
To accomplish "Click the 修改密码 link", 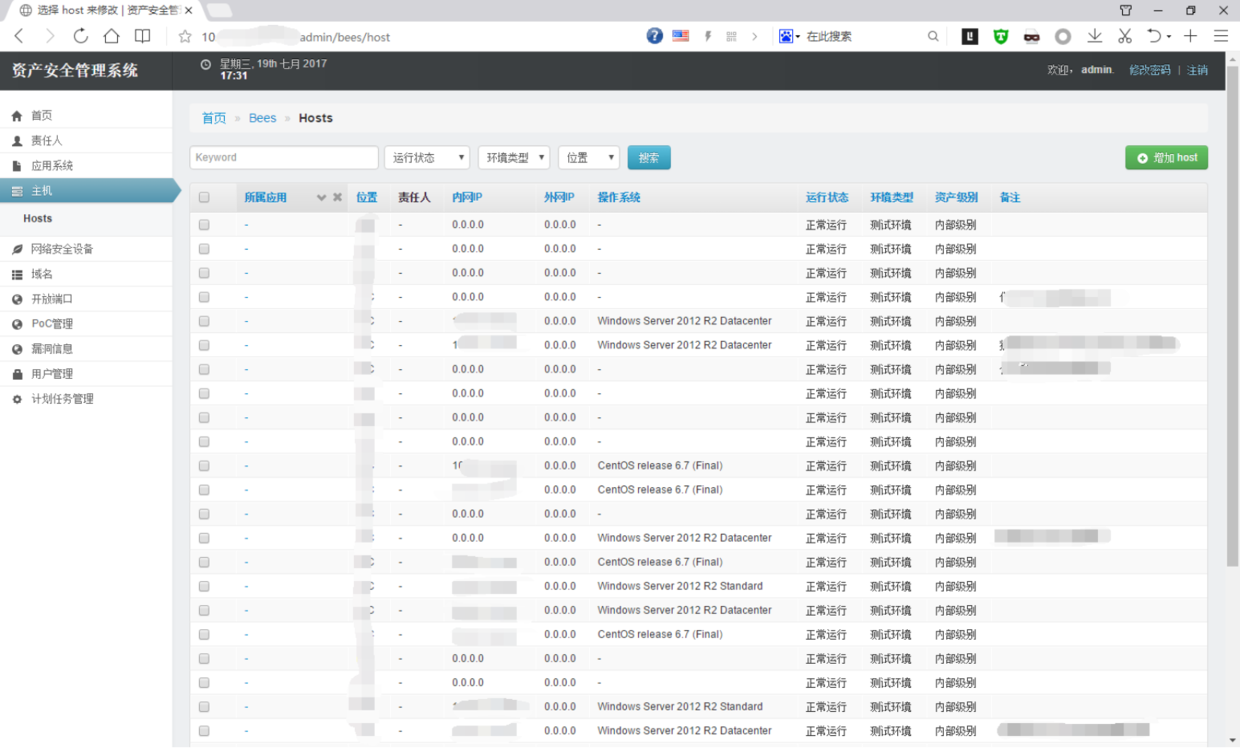I will point(1149,70).
